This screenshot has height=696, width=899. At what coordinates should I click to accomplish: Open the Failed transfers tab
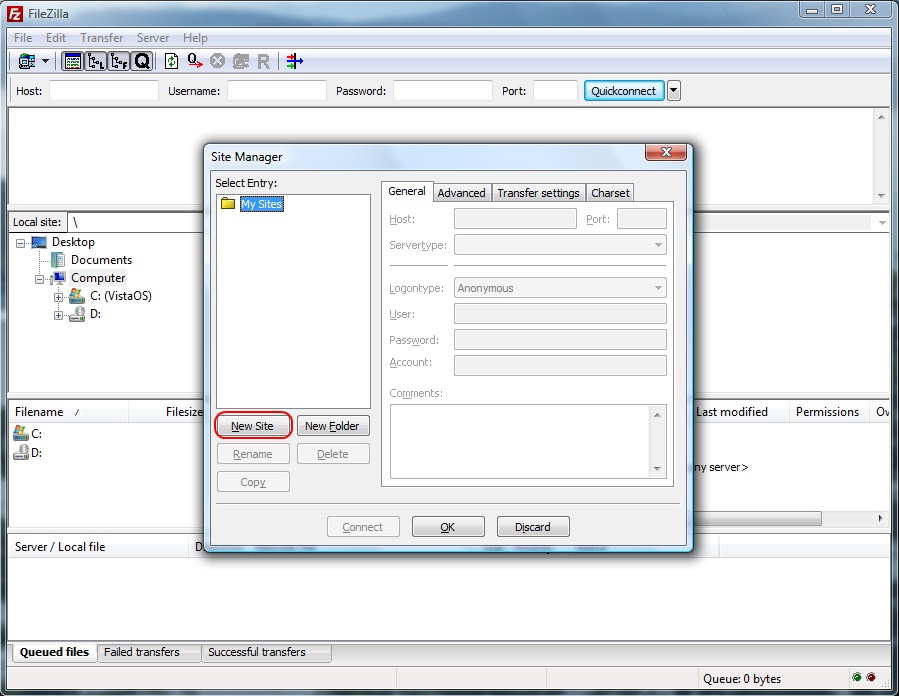[x=142, y=652]
